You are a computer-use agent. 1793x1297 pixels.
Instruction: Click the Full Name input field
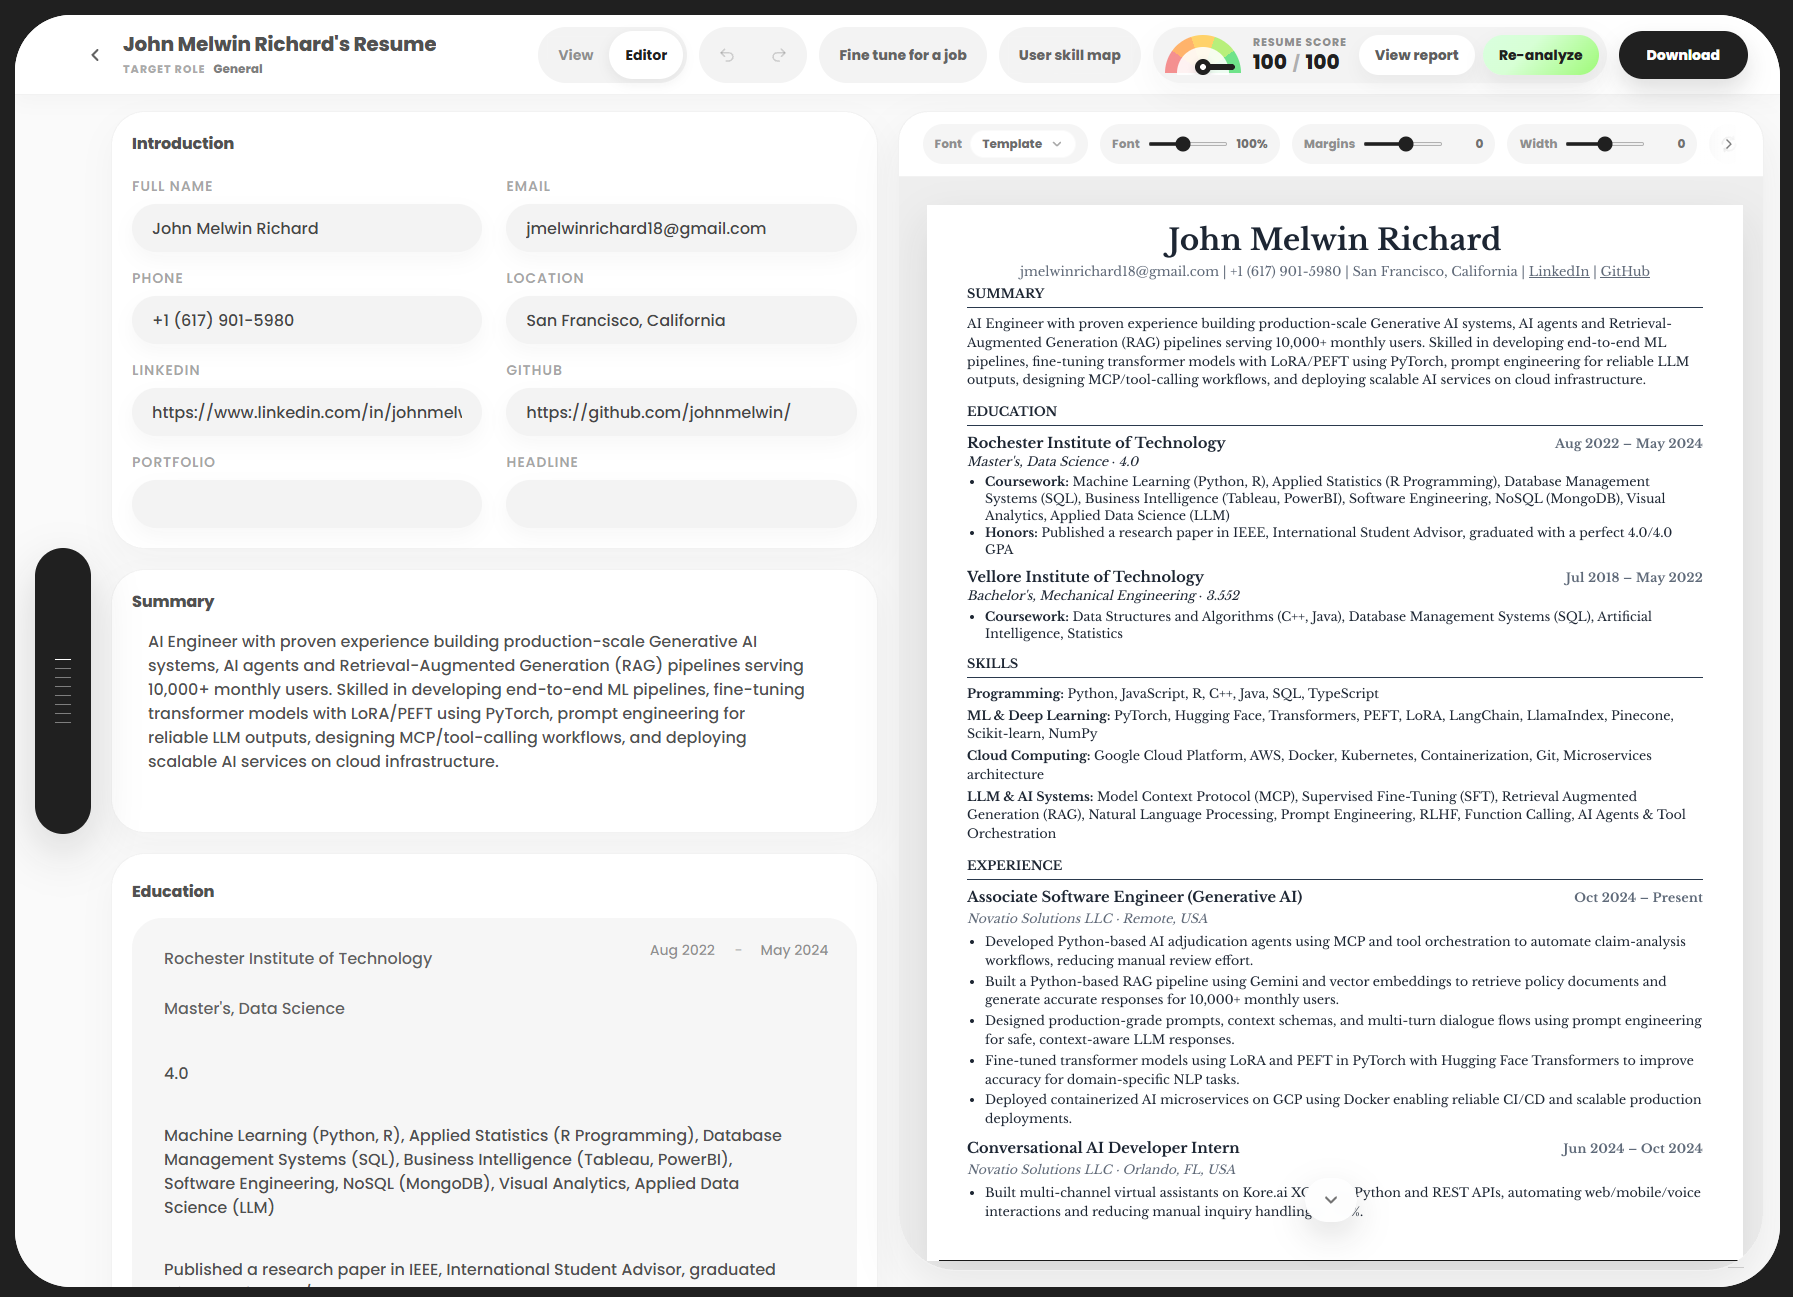306,228
